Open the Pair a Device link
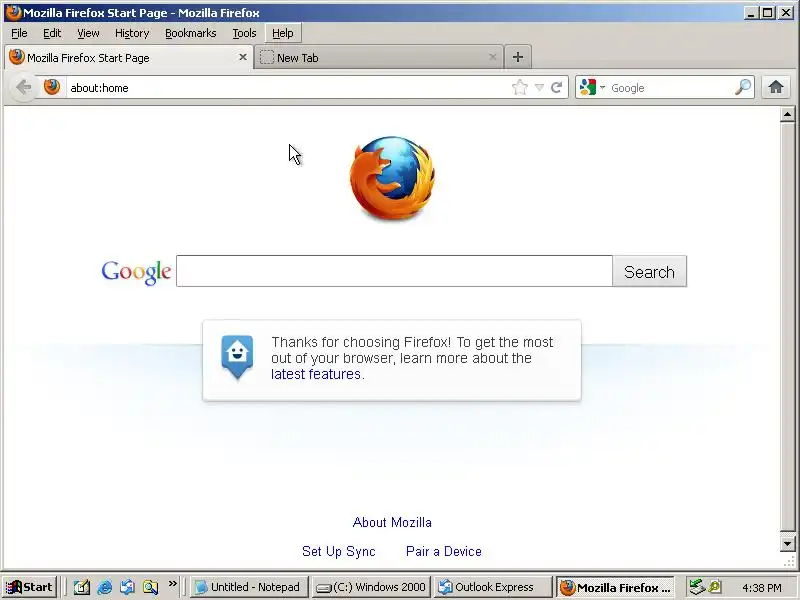Viewport: 800px width, 600px height. point(444,551)
